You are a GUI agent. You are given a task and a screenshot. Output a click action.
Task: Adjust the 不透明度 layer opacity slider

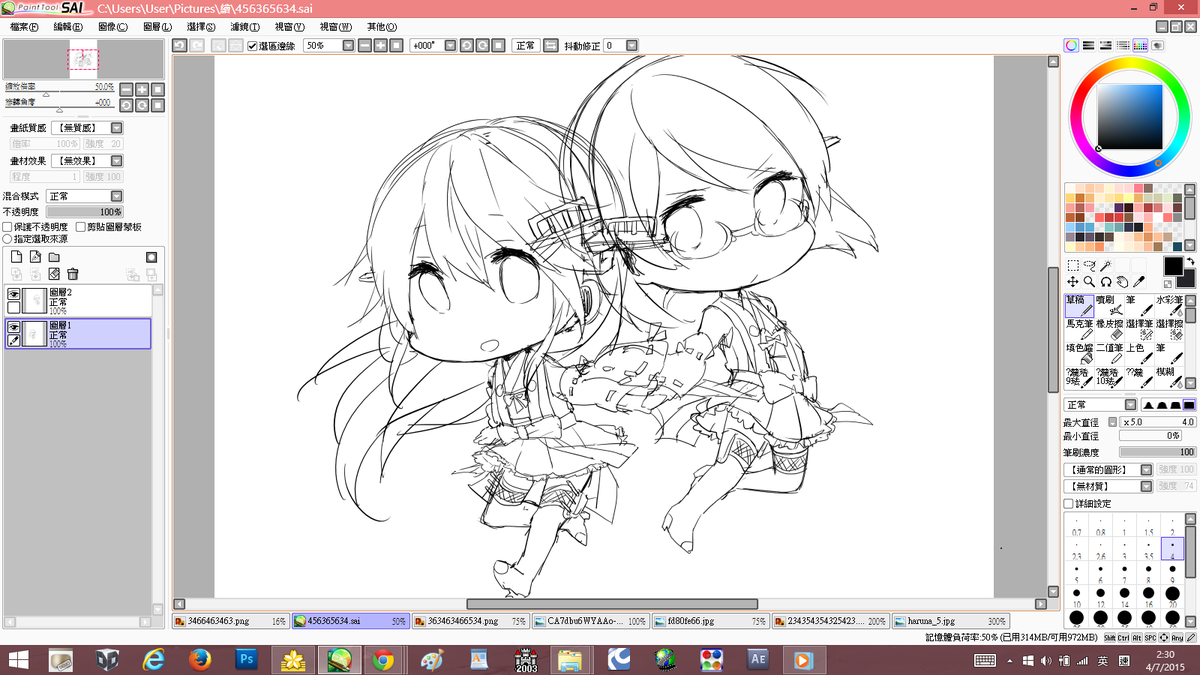[x=84, y=212]
